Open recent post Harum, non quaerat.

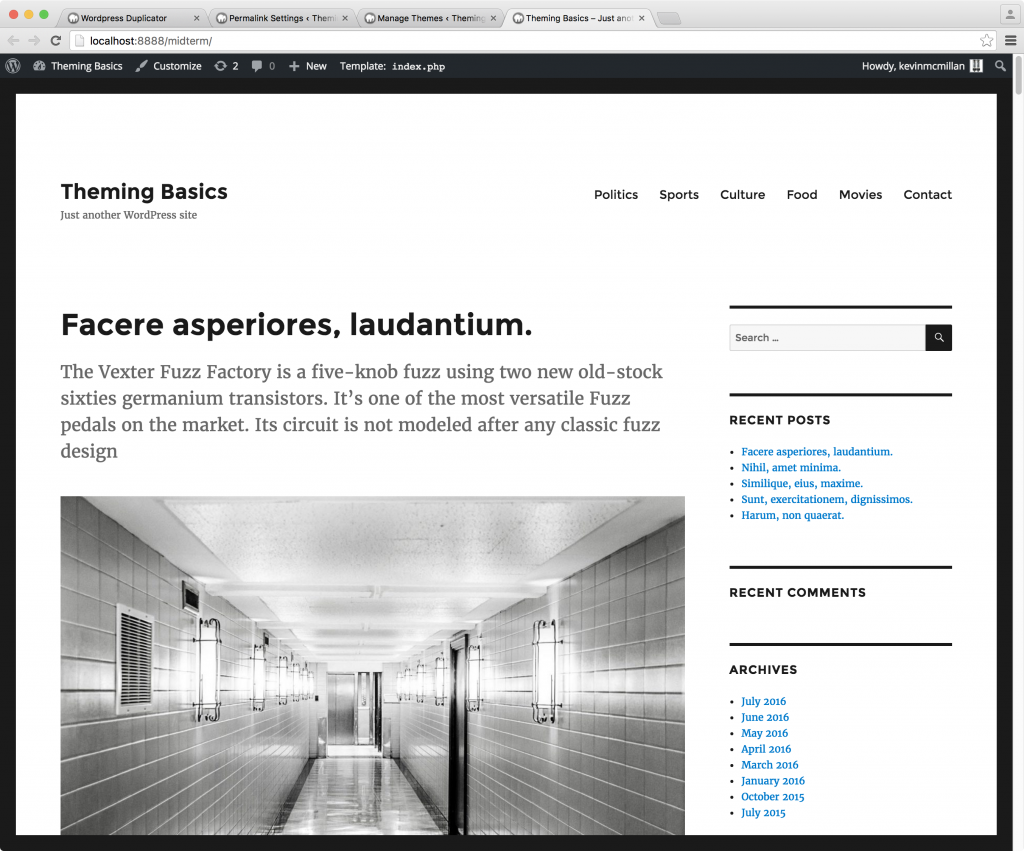click(792, 515)
